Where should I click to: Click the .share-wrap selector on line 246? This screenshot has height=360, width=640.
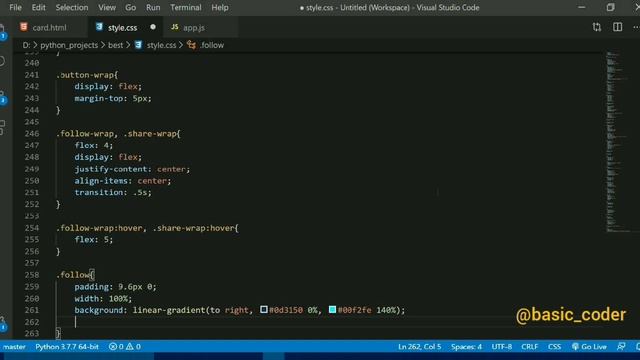(x=150, y=133)
